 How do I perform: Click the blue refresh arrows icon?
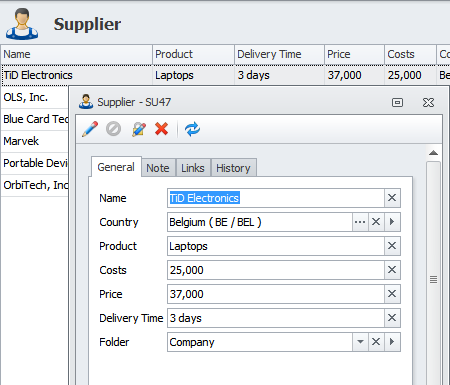pyautogui.click(x=193, y=129)
